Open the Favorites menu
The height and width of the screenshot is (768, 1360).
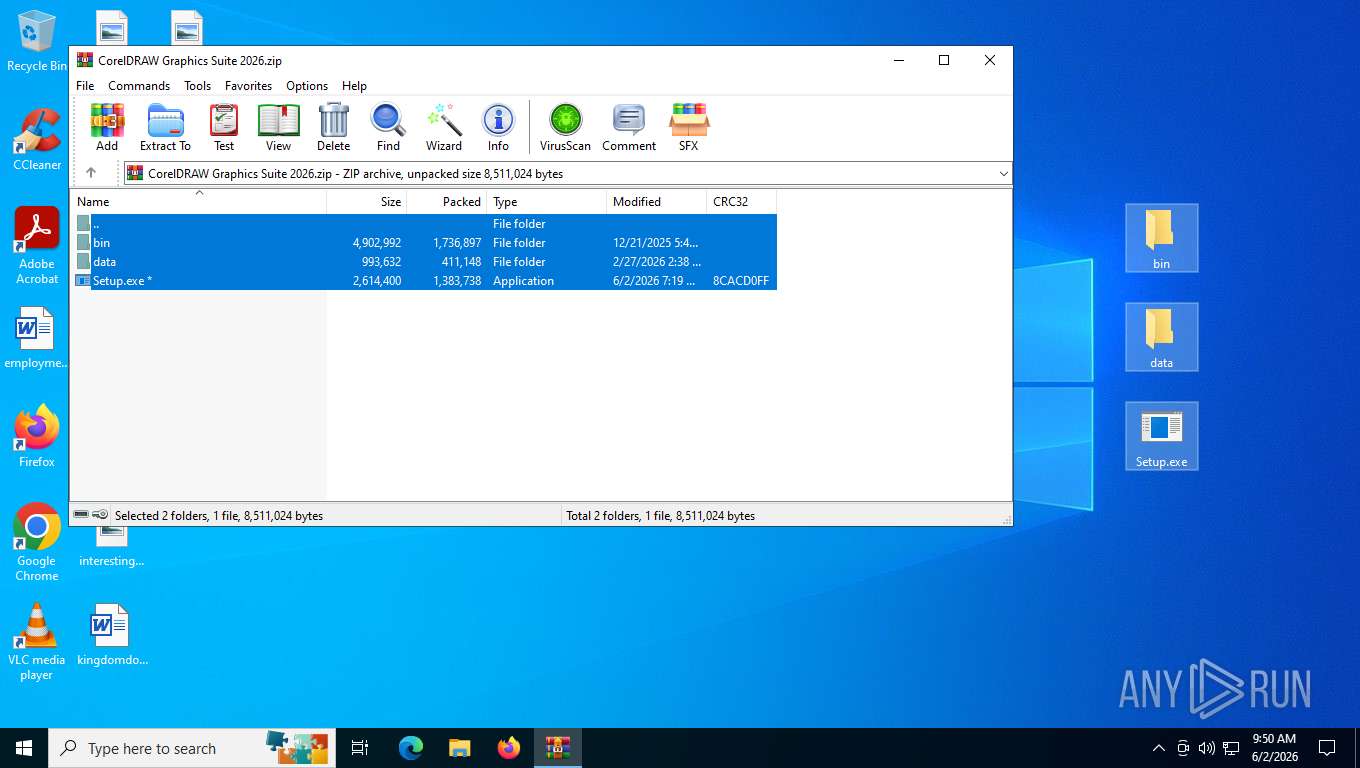248,86
